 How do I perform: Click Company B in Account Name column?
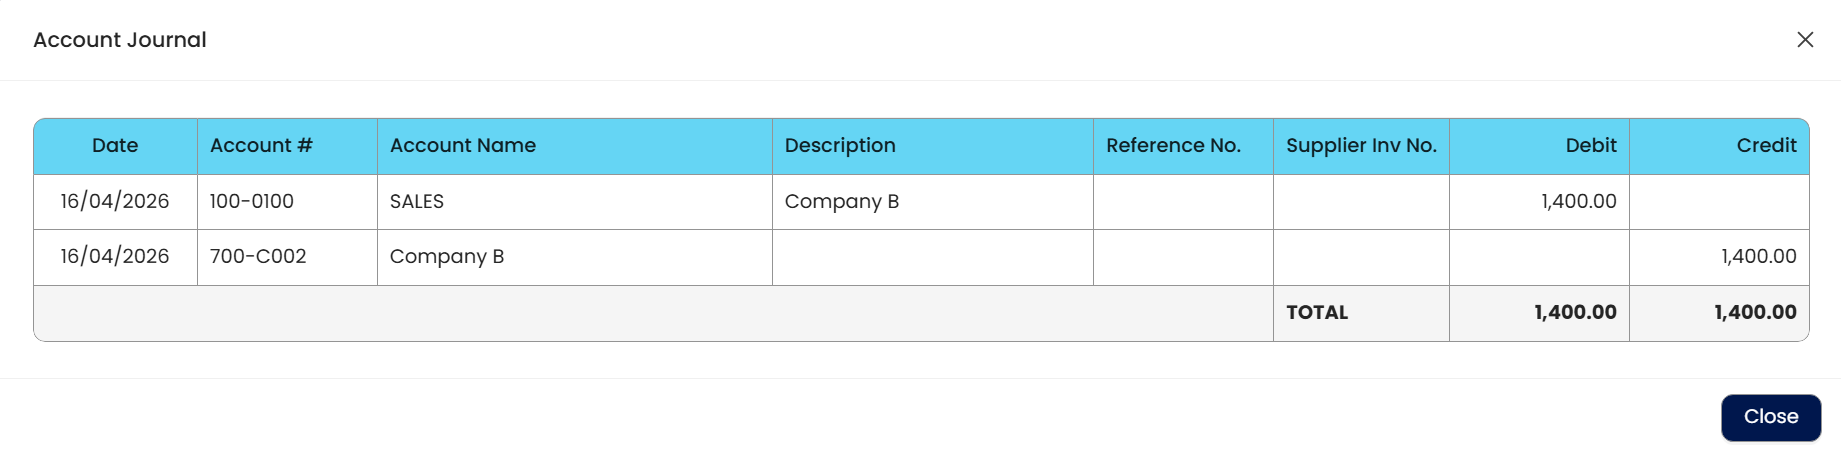(447, 257)
